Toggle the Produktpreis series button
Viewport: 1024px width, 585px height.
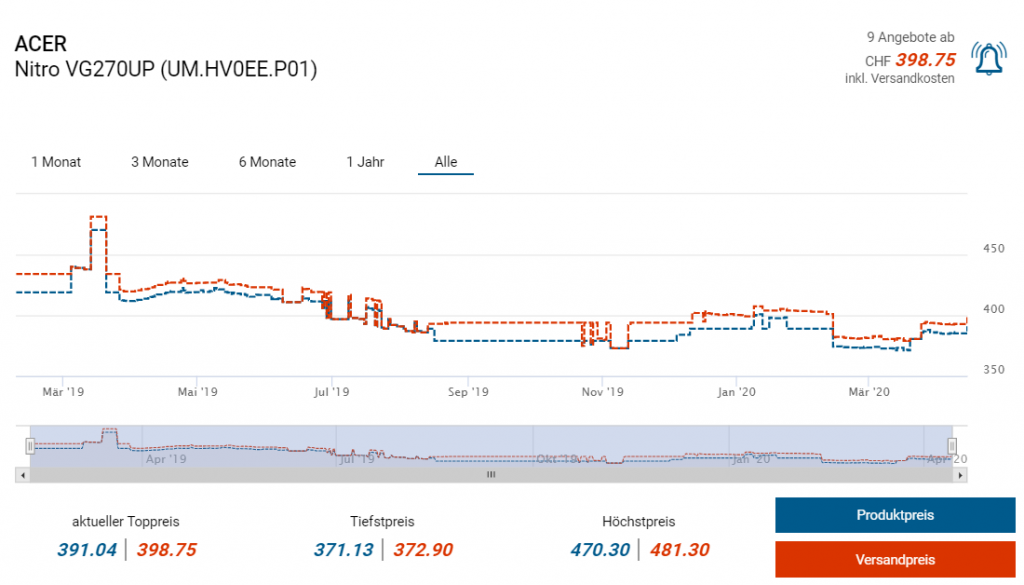click(x=895, y=515)
